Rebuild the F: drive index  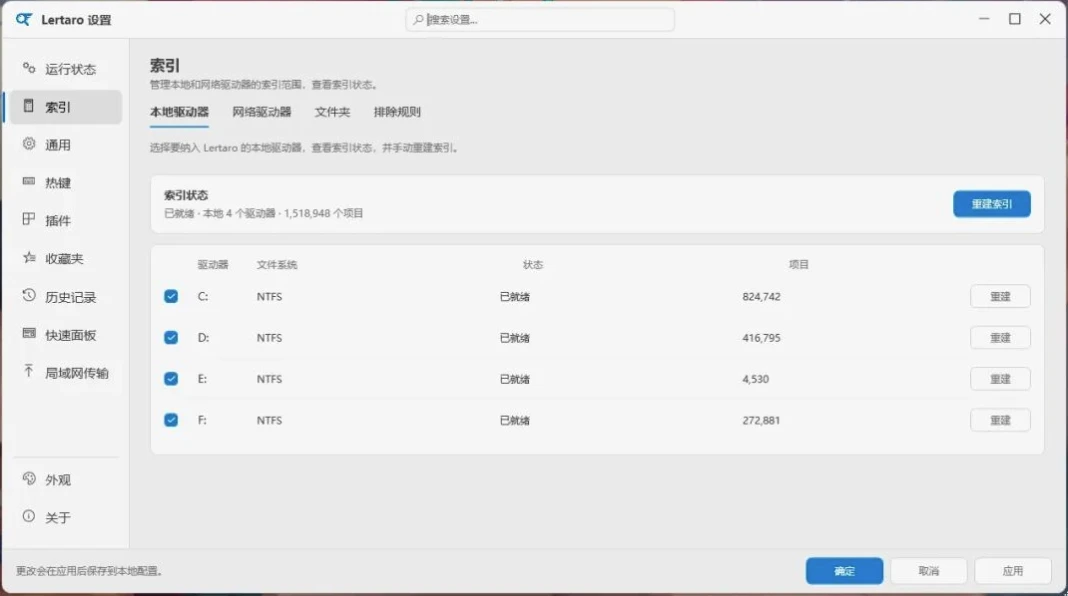1000,420
